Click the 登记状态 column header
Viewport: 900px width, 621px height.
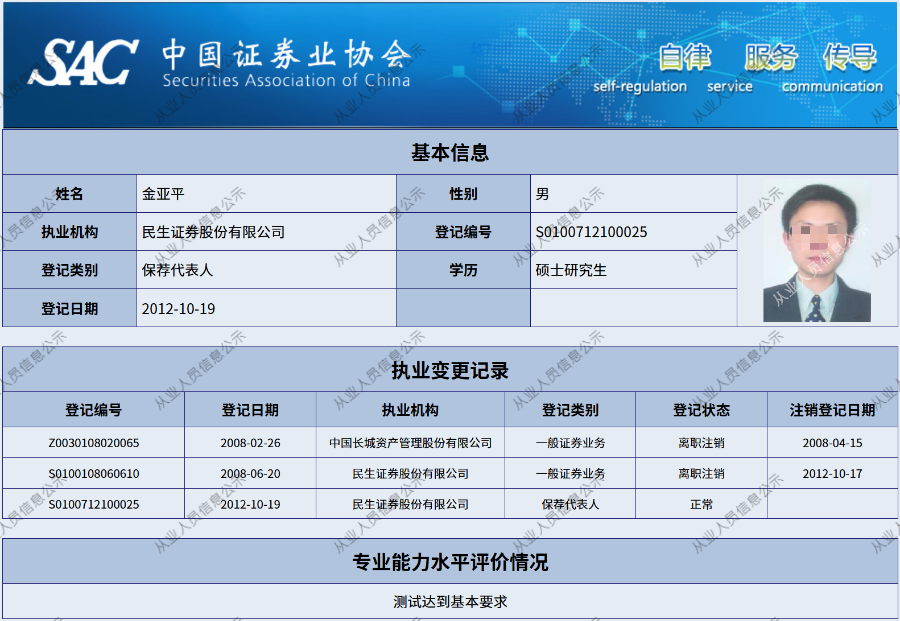(701, 410)
